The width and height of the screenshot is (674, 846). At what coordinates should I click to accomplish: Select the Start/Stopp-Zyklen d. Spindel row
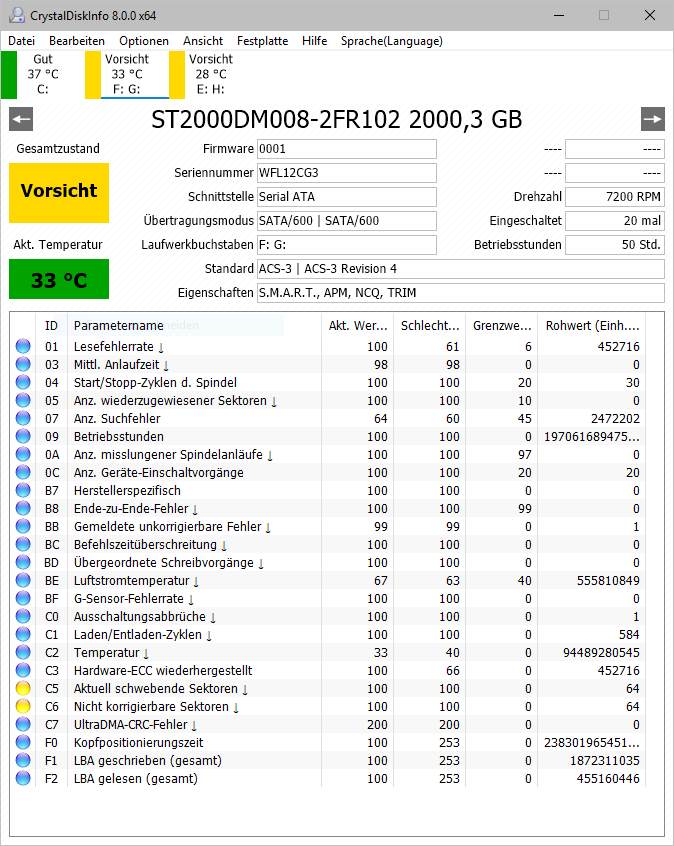pos(328,383)
